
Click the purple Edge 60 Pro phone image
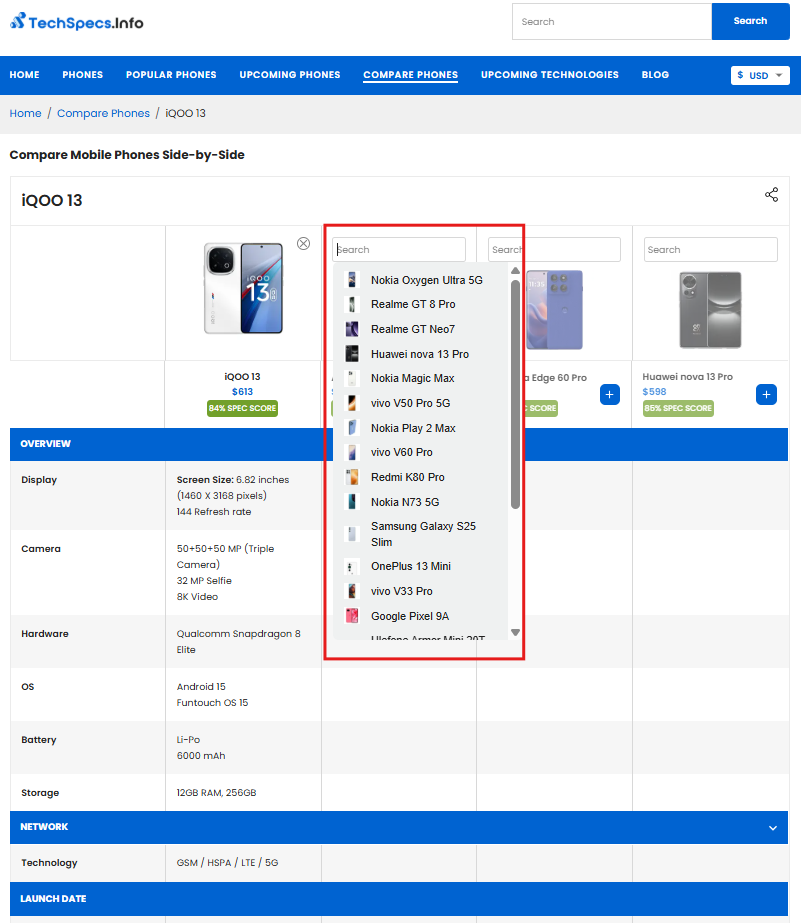(554, 310)
